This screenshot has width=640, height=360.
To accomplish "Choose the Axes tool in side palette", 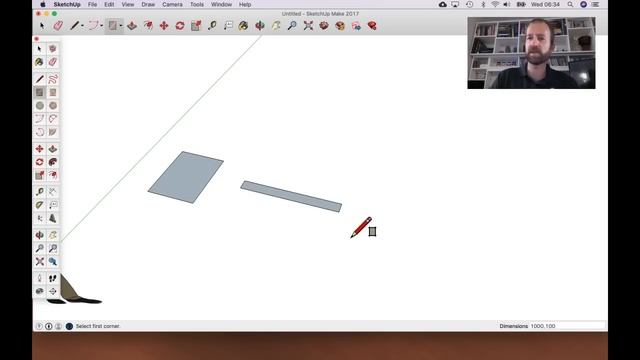I will tap(40, 218).
